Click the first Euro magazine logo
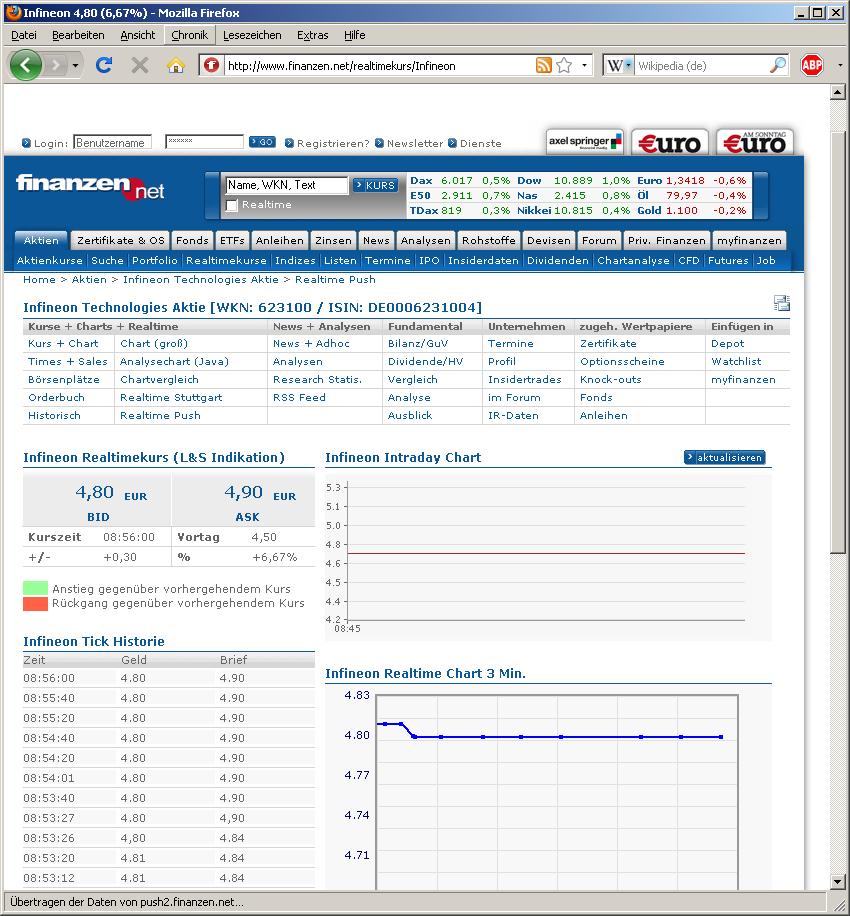850x916 pixels. [669, 142]
